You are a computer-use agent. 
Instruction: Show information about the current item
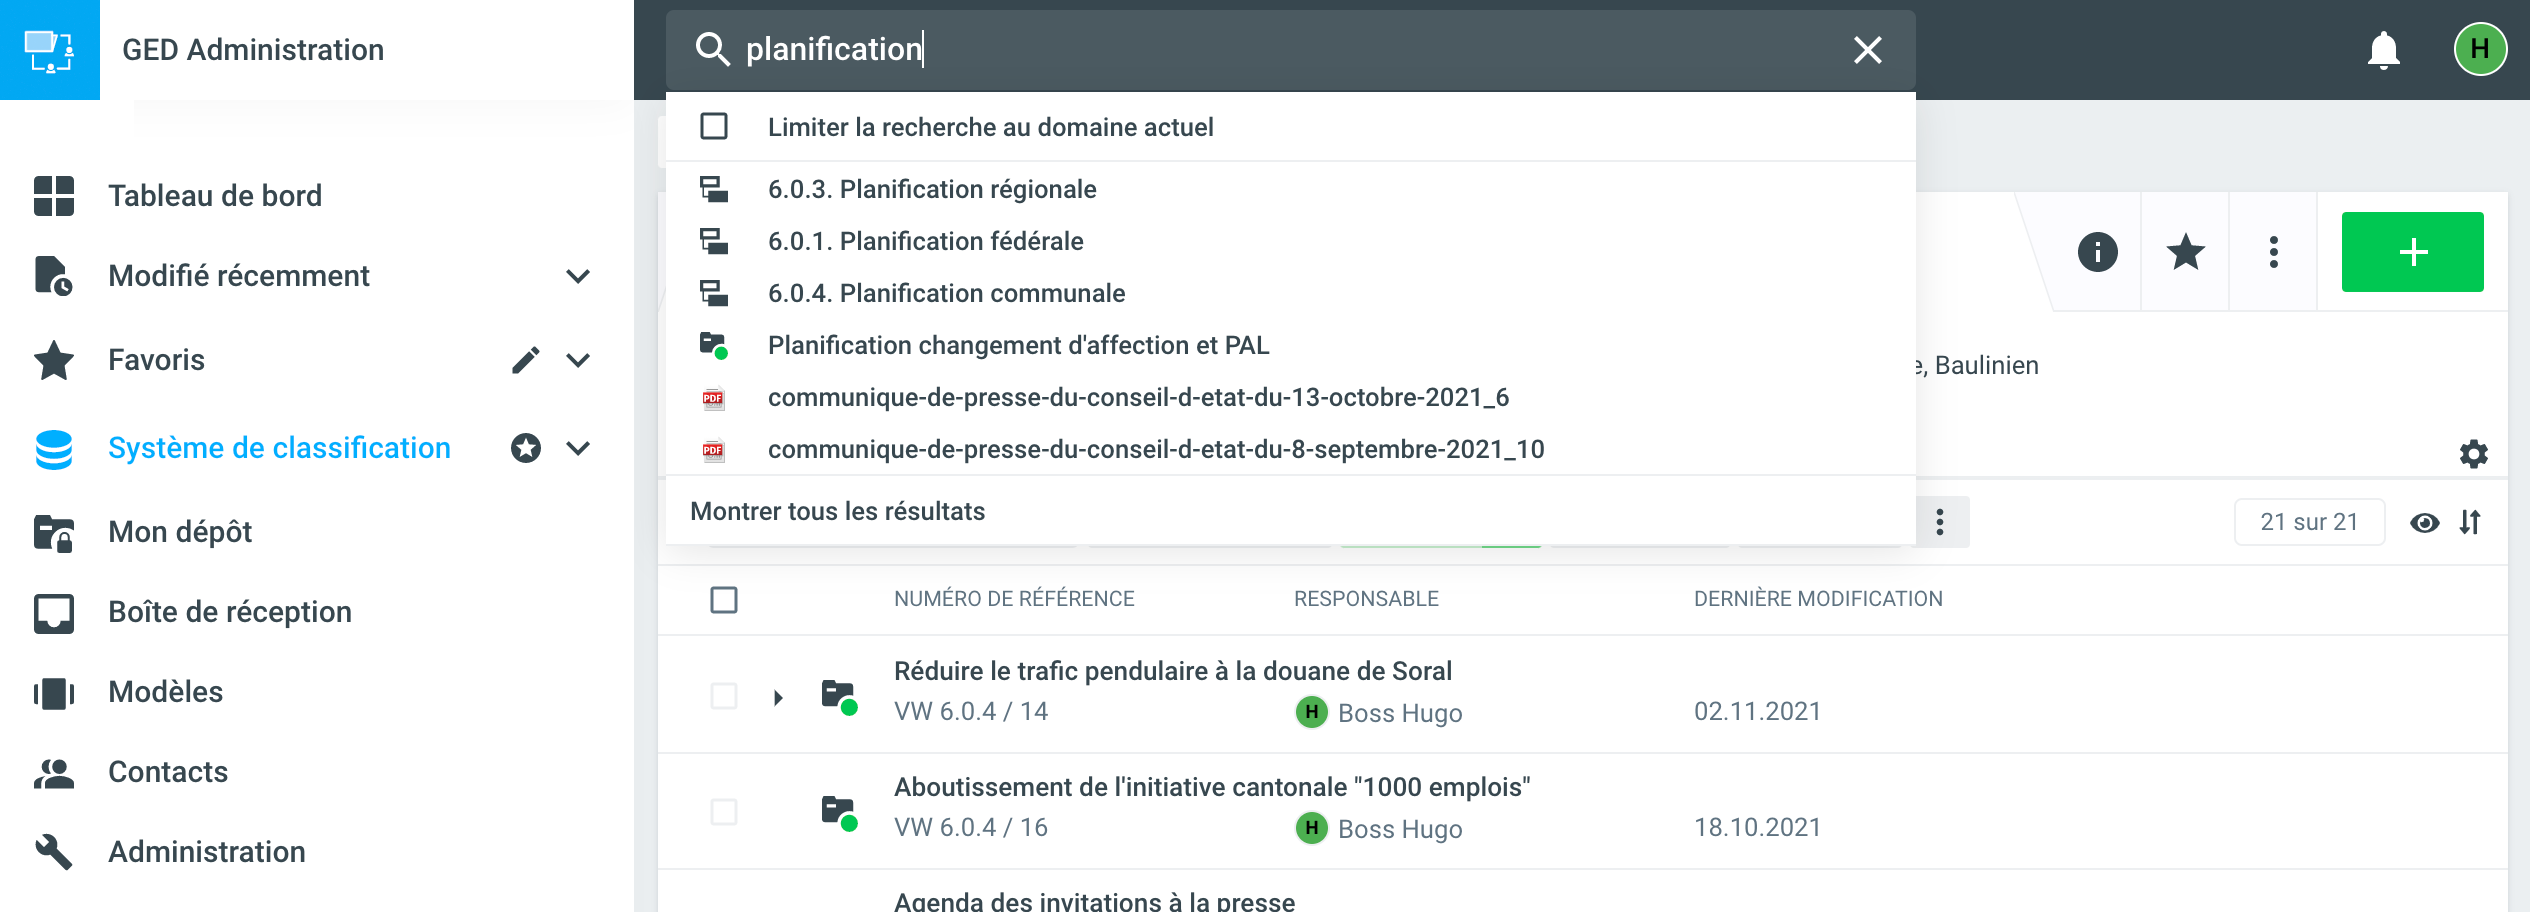pyautogui.click(x=2097, y=252)
